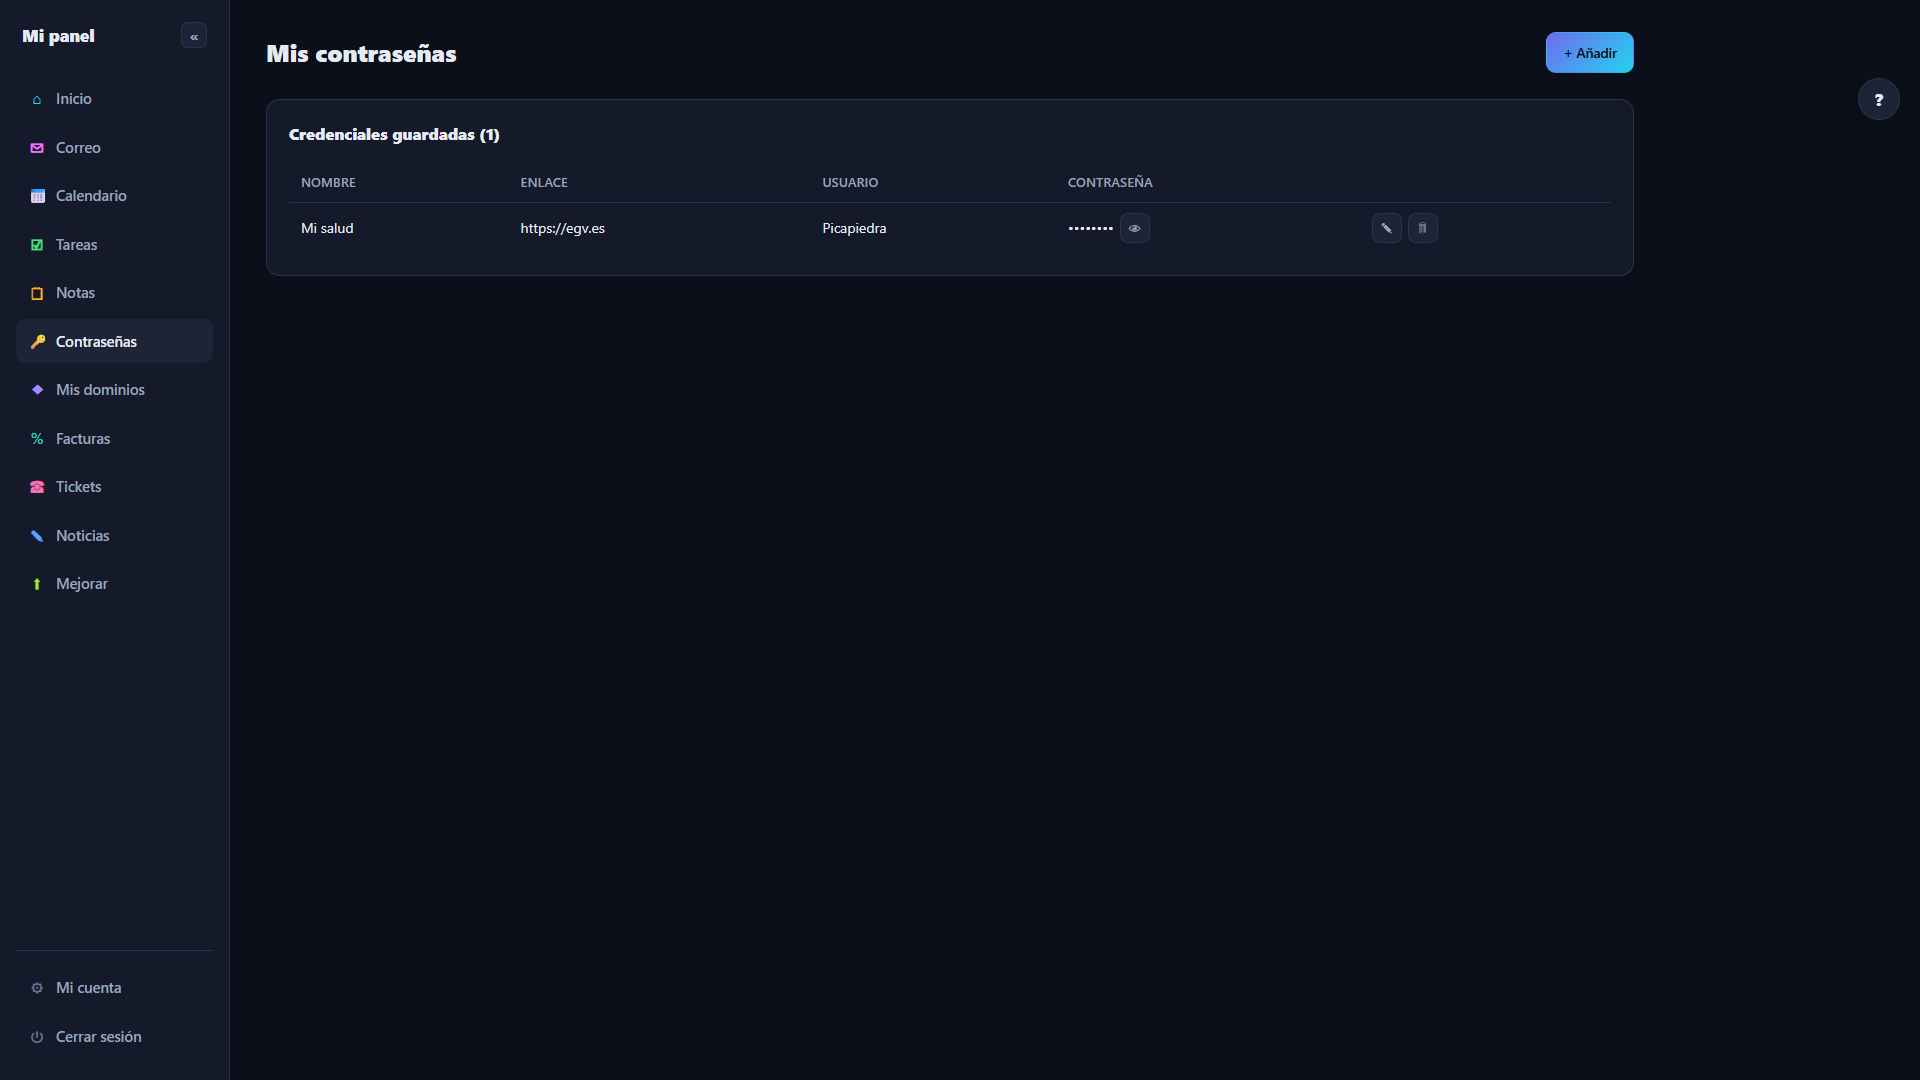The image size is (1920, 1080).
Task: Click the ENLACE column header
Action: [544, 183]
